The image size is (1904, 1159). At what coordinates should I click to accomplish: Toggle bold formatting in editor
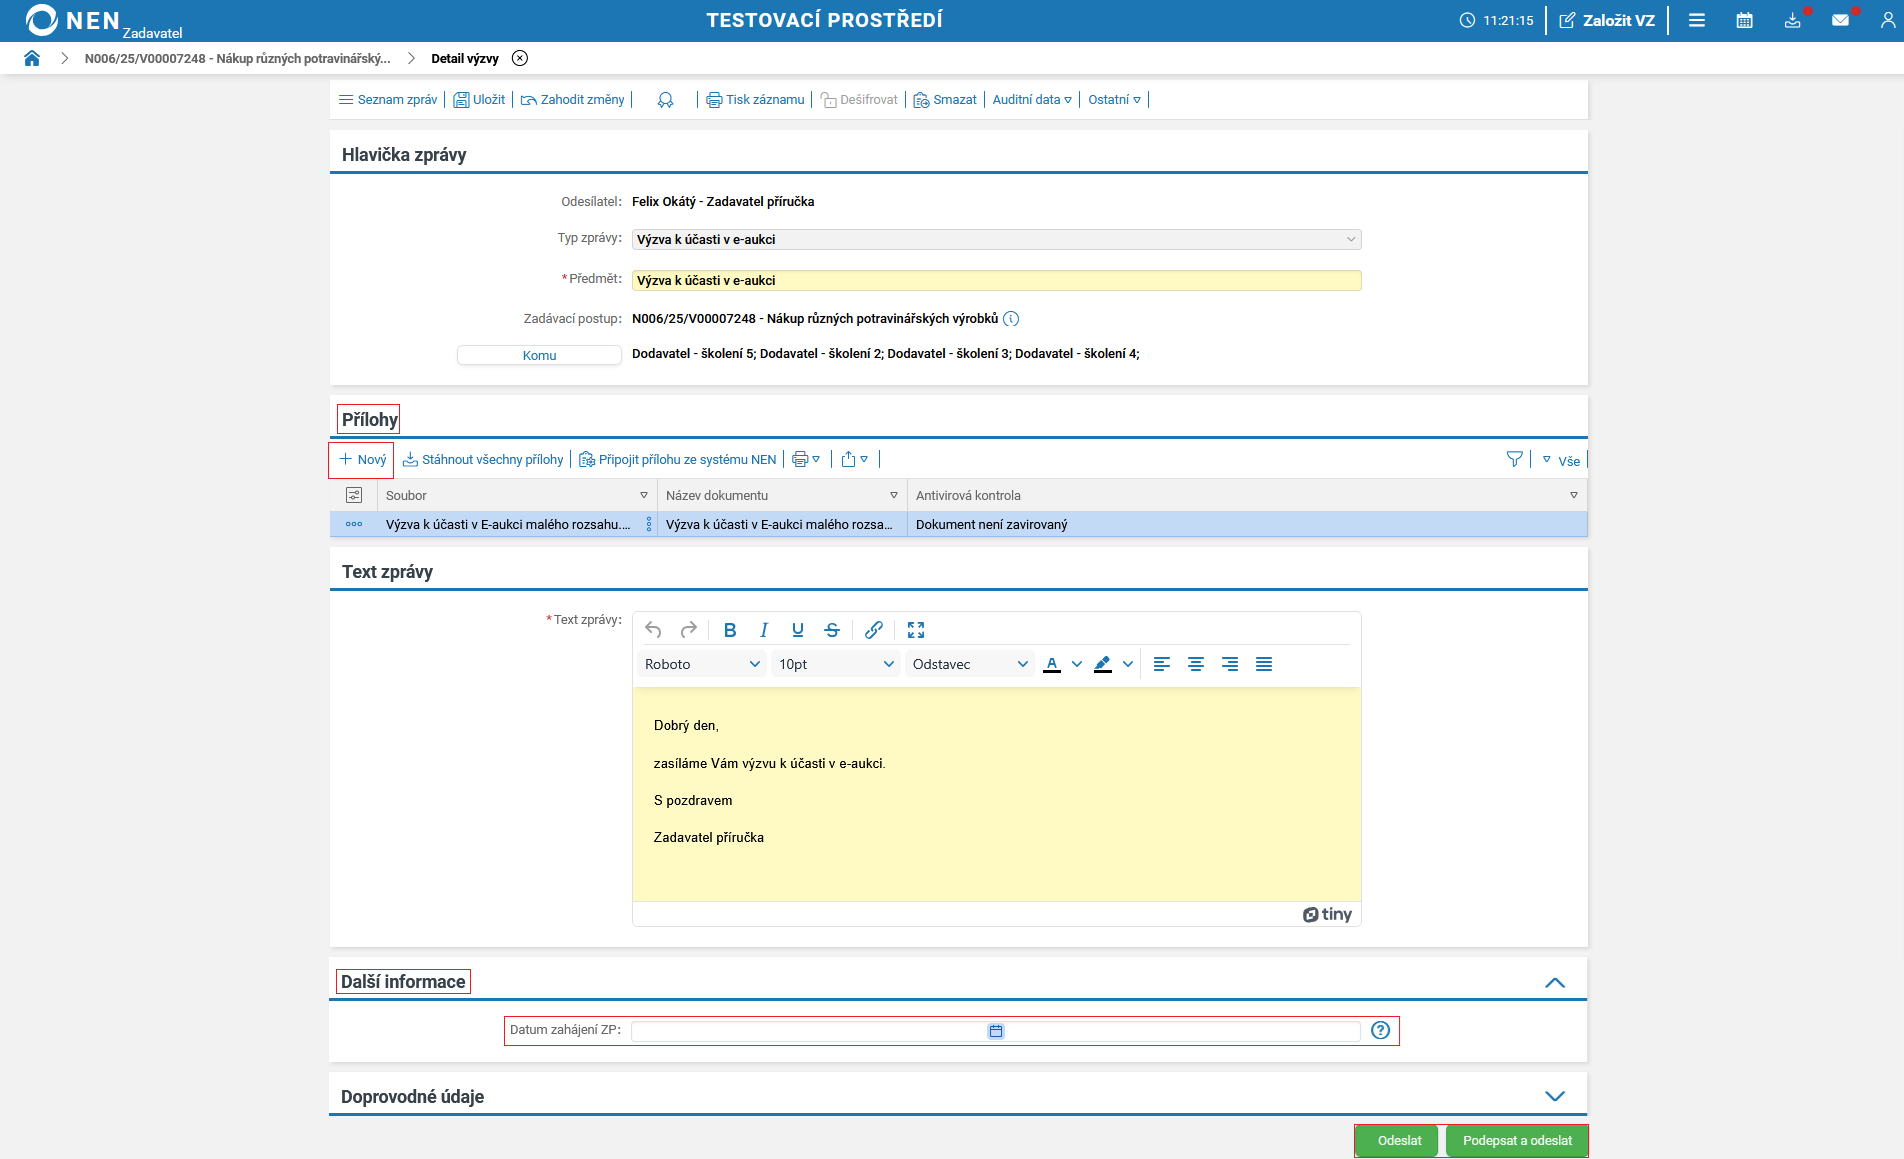click(x=729, y=630)
